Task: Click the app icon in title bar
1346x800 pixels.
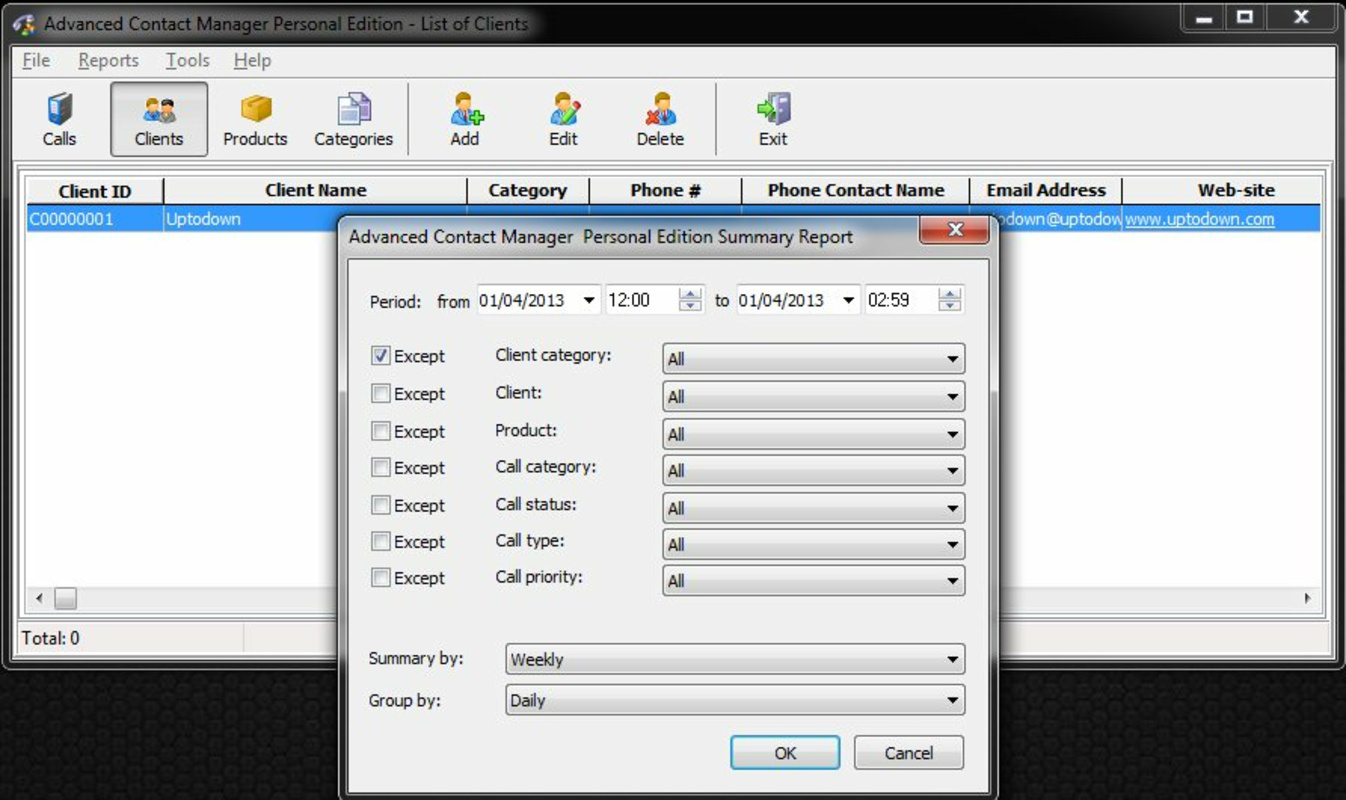Action: point(24,24)
